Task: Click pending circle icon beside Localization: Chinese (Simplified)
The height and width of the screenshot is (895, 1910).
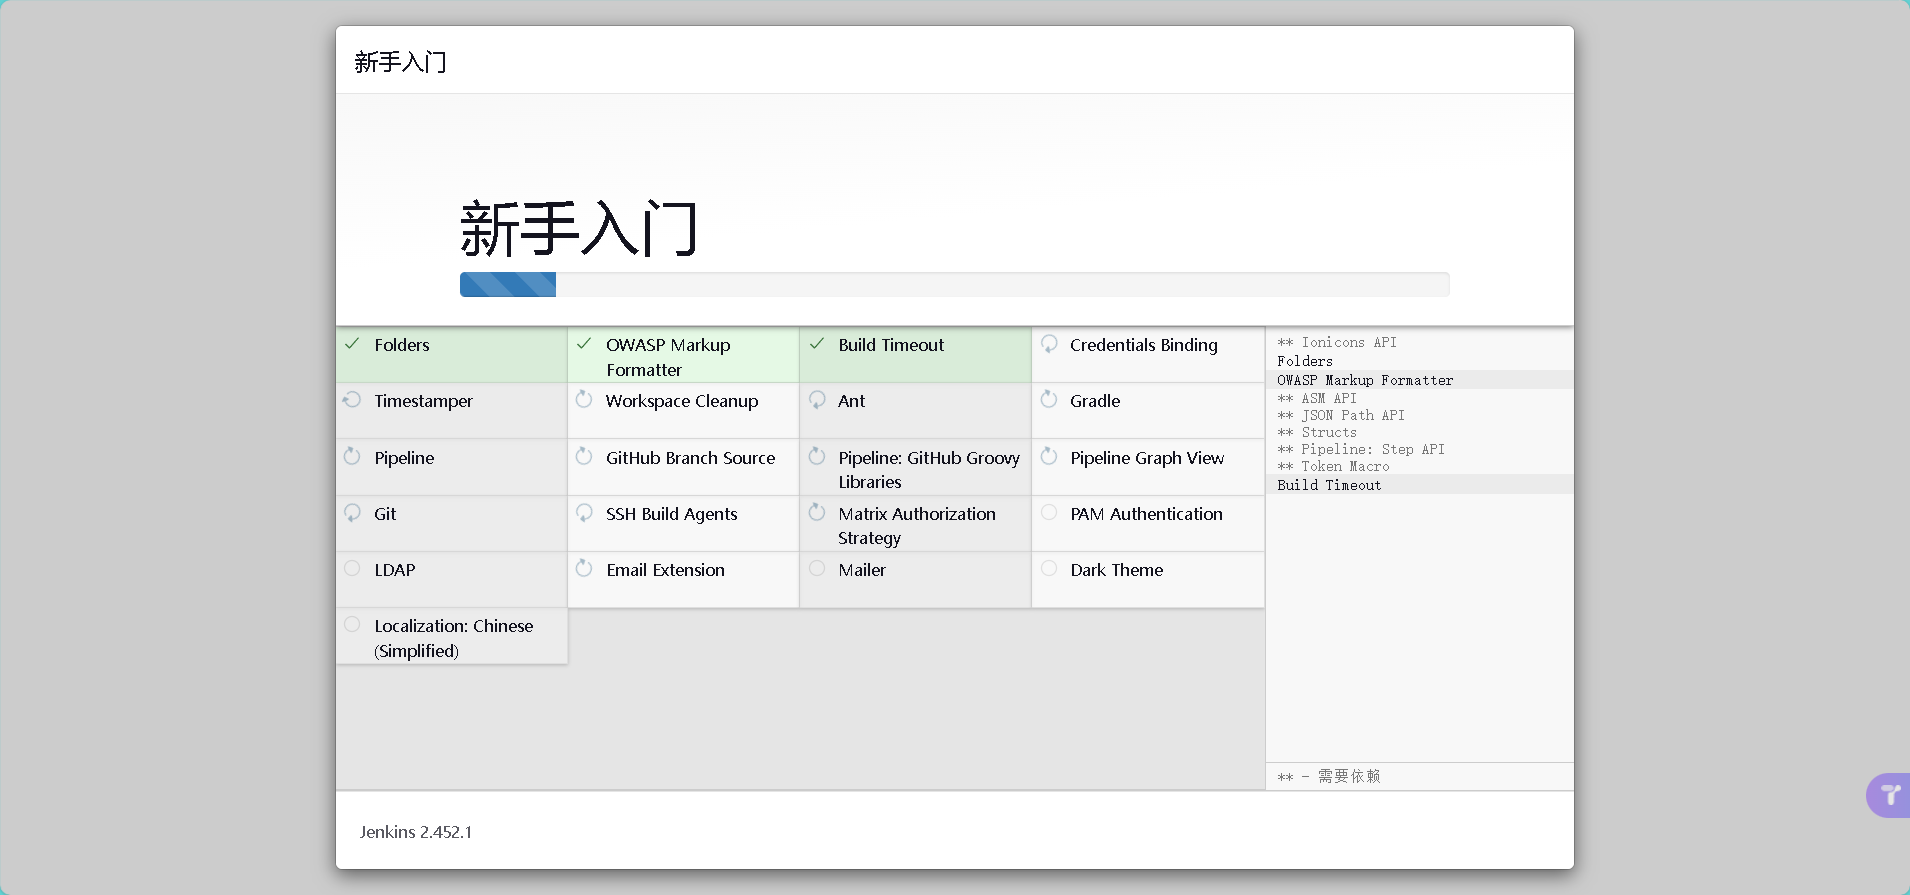Action: pos(352,625)
